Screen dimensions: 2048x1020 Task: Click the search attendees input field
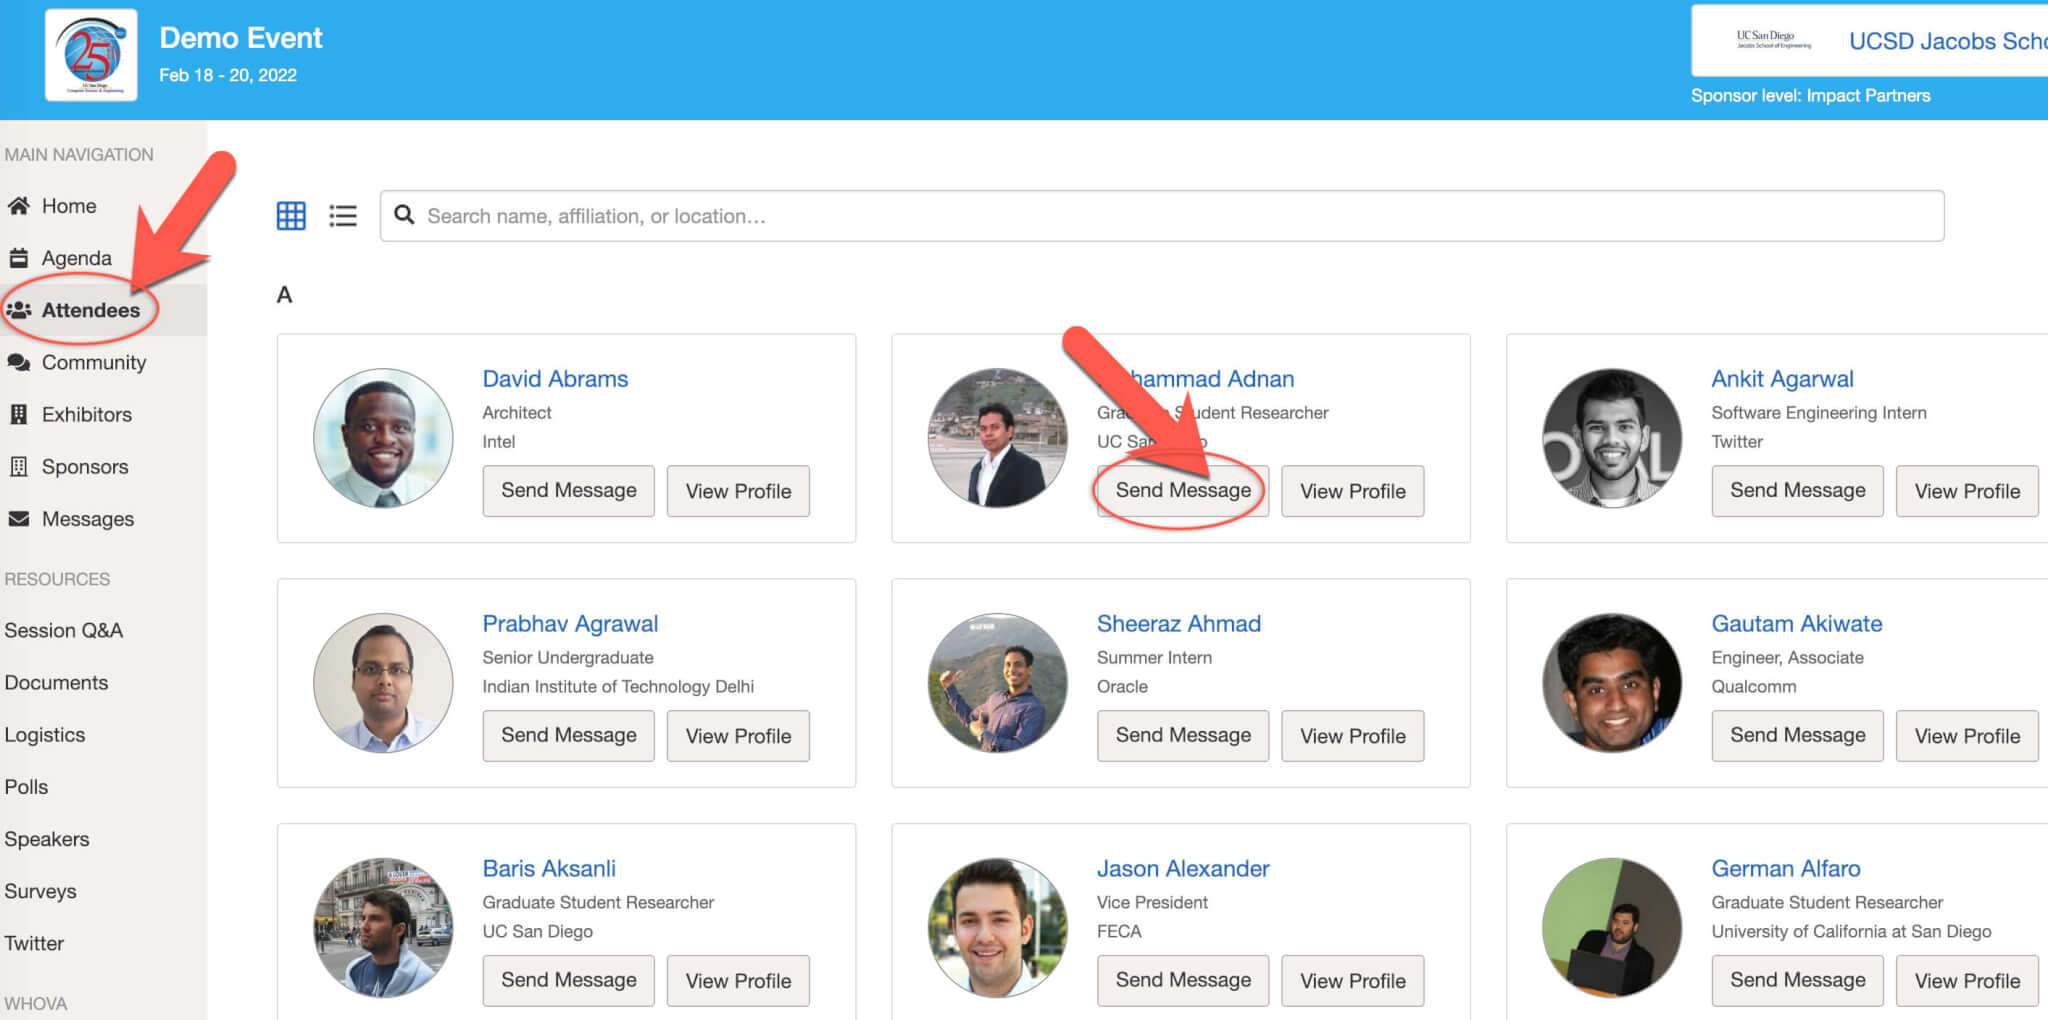pyautogui.click(x=1162, y=216)
